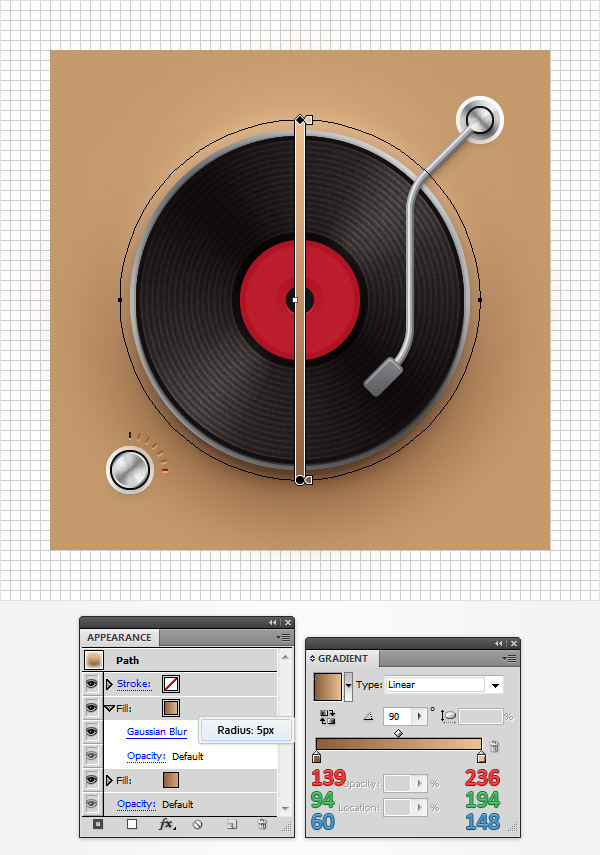The image size is (600, 855).
Task: Click the red record label
Action: [x=299, y=300]
